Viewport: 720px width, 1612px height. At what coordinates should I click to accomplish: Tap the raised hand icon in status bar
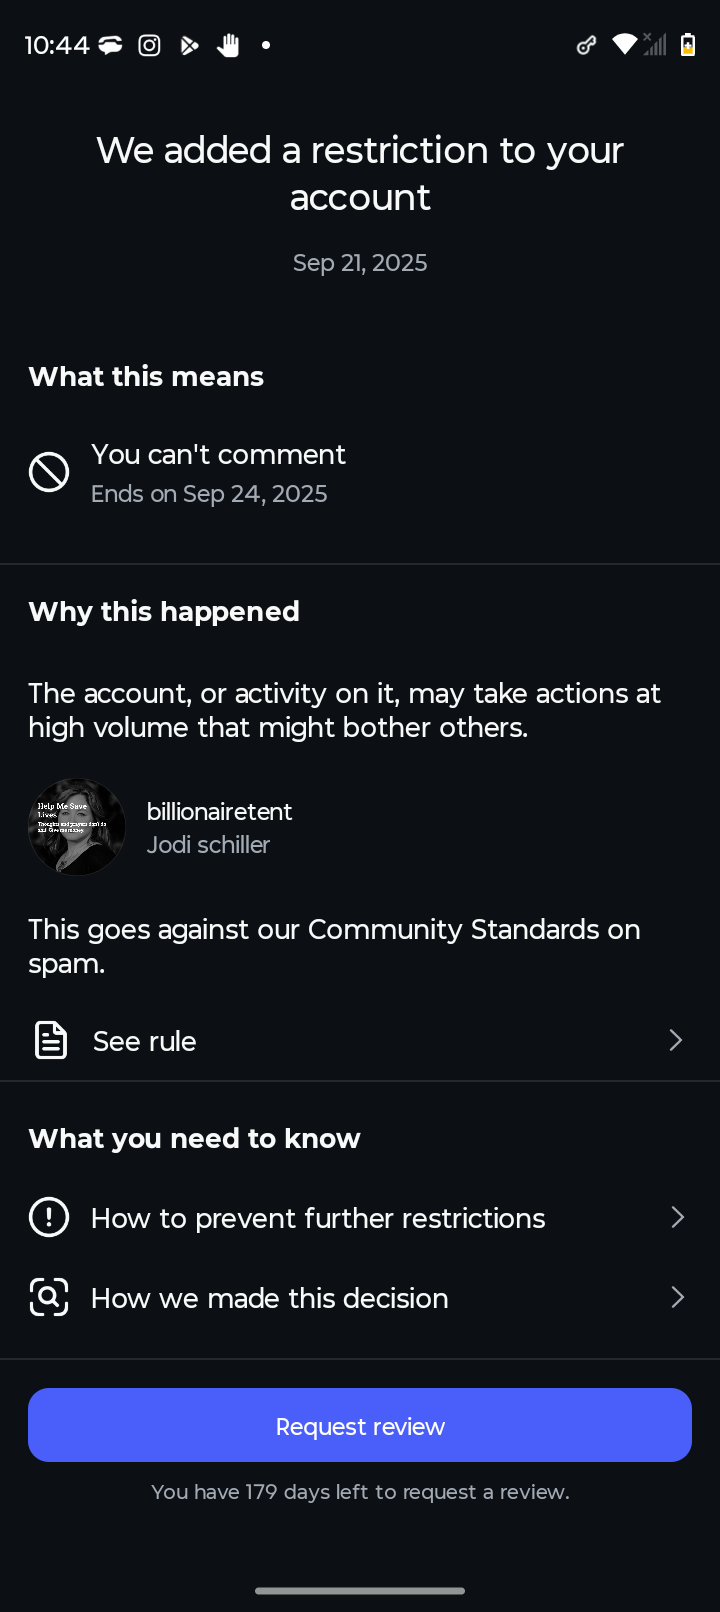tap(229, 45)
